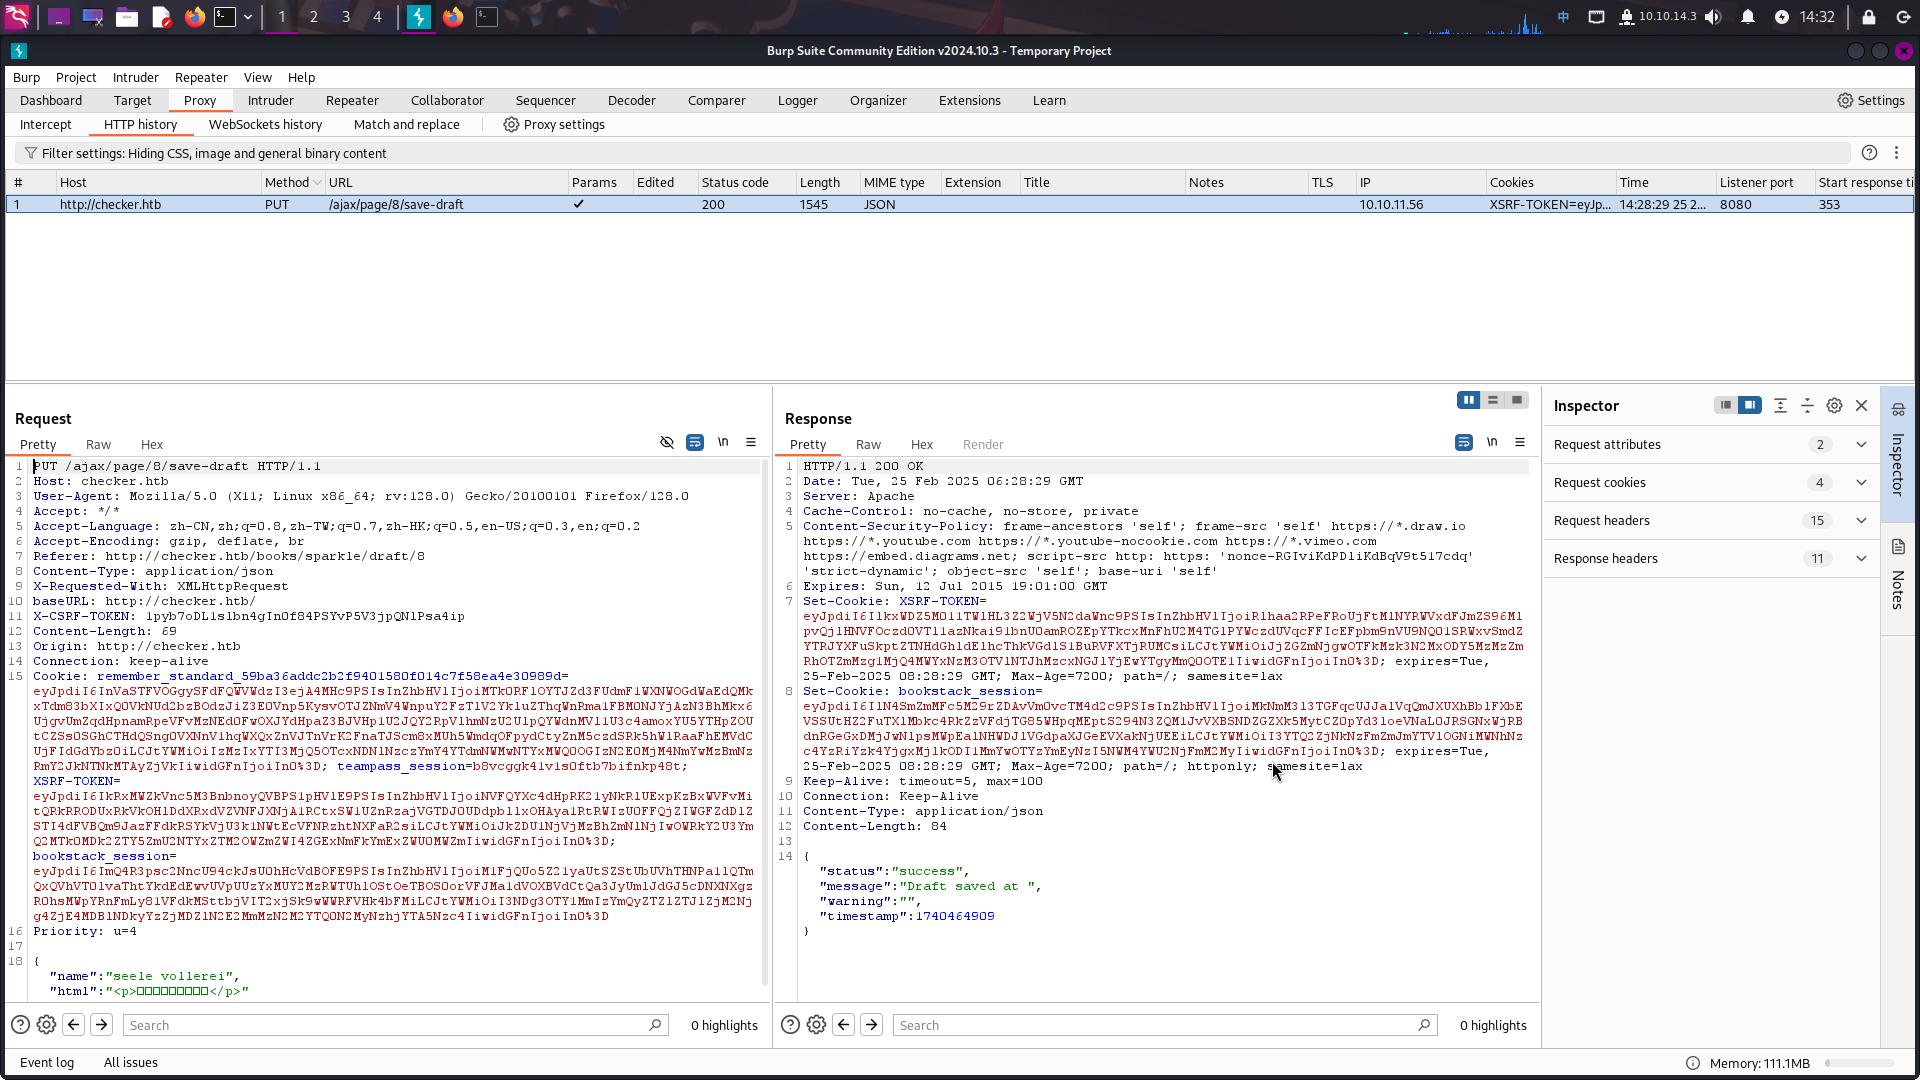Open terminal launcher dropdown arrow

[x=248, y=17]
